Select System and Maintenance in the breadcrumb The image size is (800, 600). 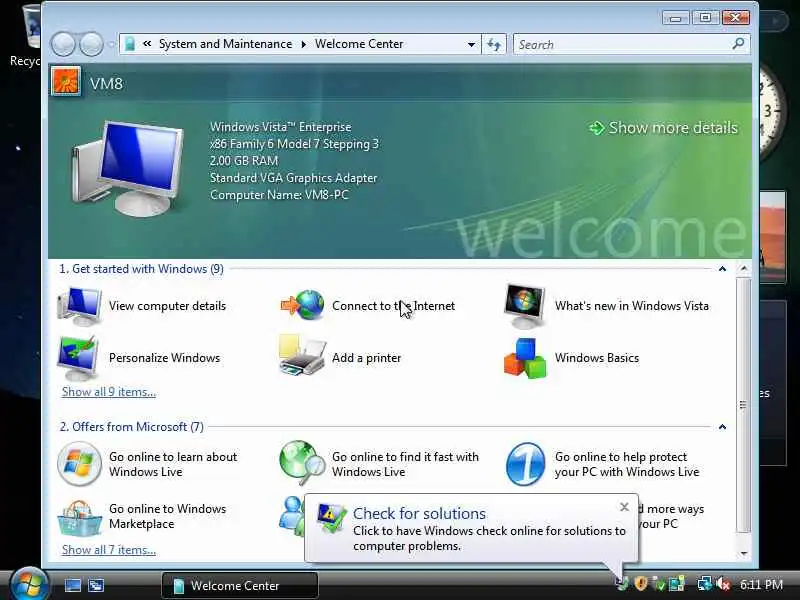226,44
